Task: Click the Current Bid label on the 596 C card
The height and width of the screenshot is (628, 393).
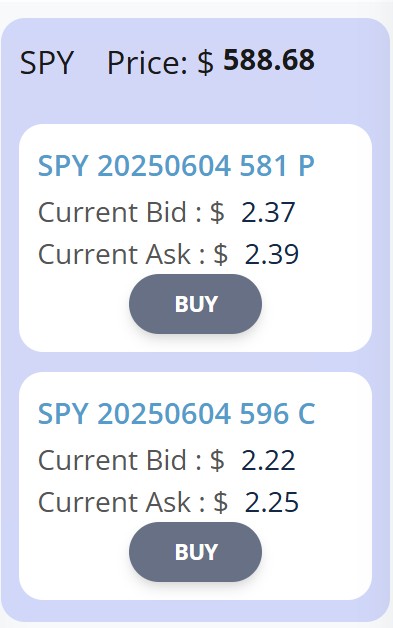Action: pos(112,460)
